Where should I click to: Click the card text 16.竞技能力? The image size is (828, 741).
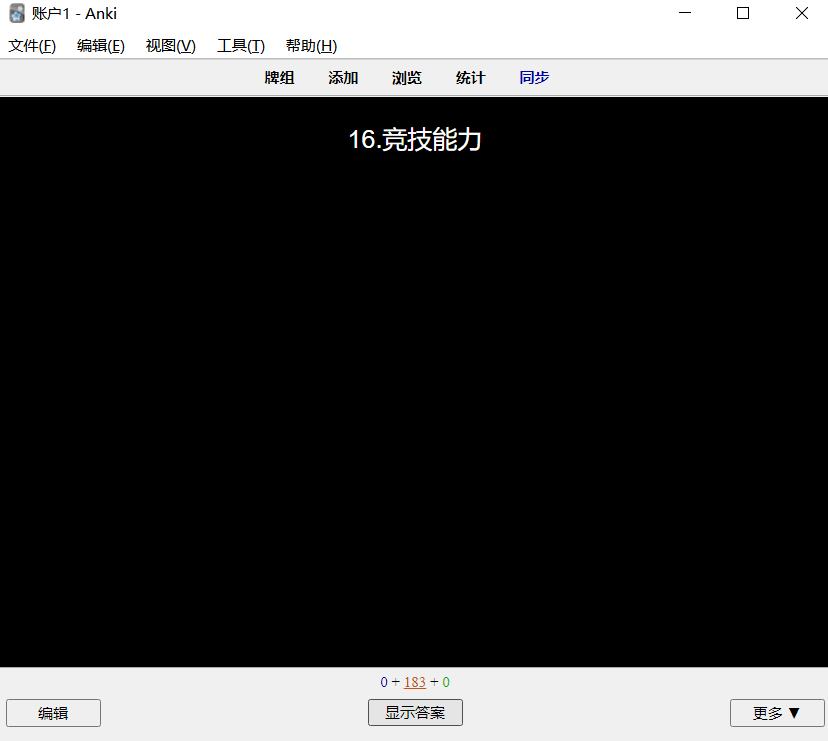click(415, 139)
